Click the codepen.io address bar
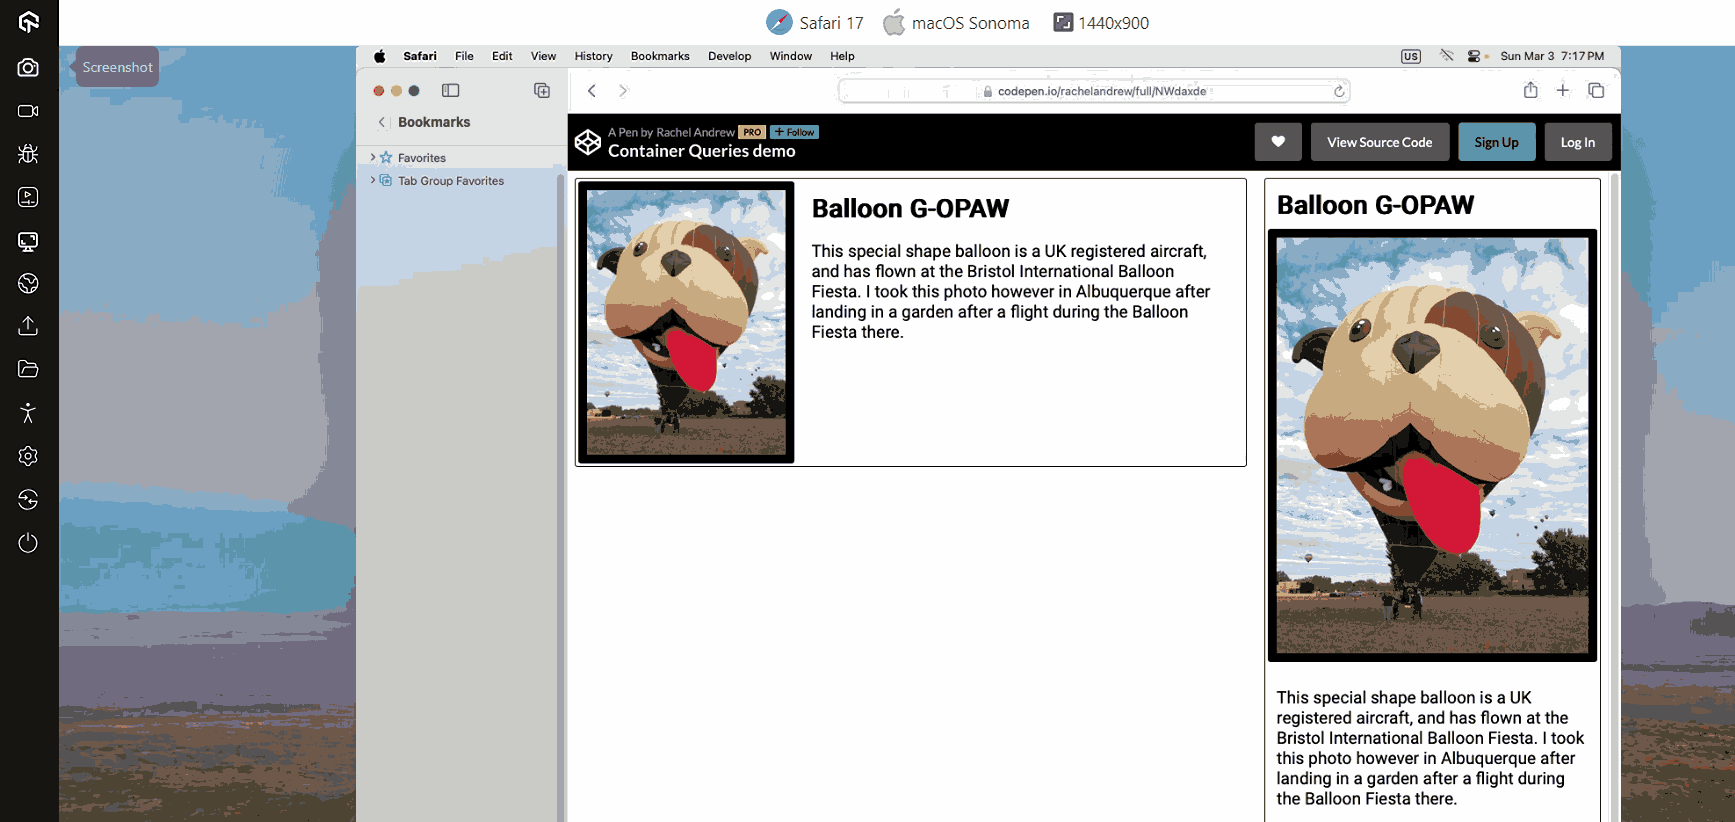This screenshot has width=1735, height=822. tap(1100, 91)
